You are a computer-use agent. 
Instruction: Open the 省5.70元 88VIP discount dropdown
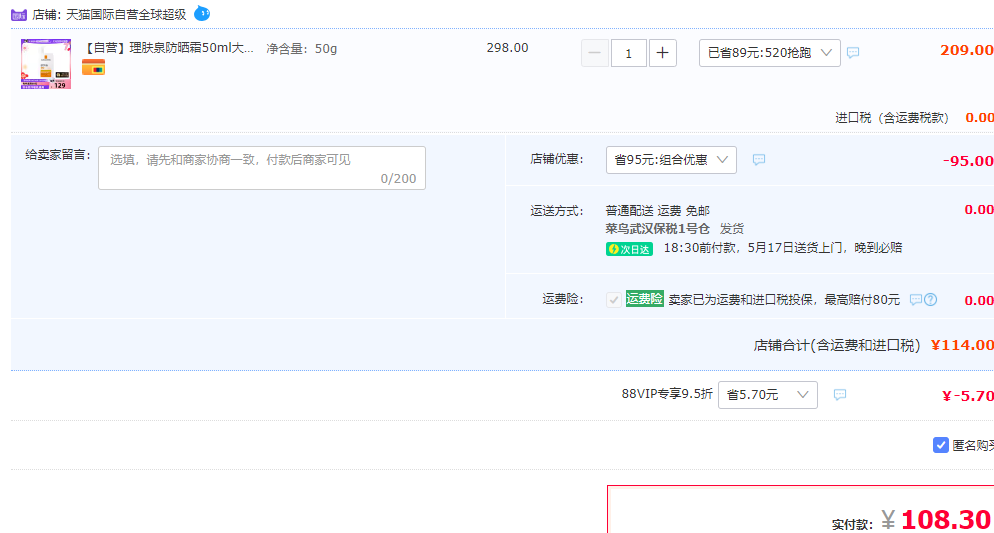point(768,395)
